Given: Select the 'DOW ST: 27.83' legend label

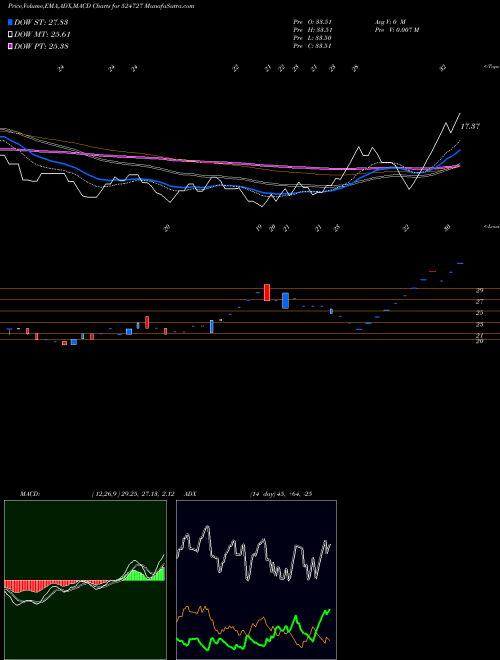Looking at the screenshot, I should 41,22.
